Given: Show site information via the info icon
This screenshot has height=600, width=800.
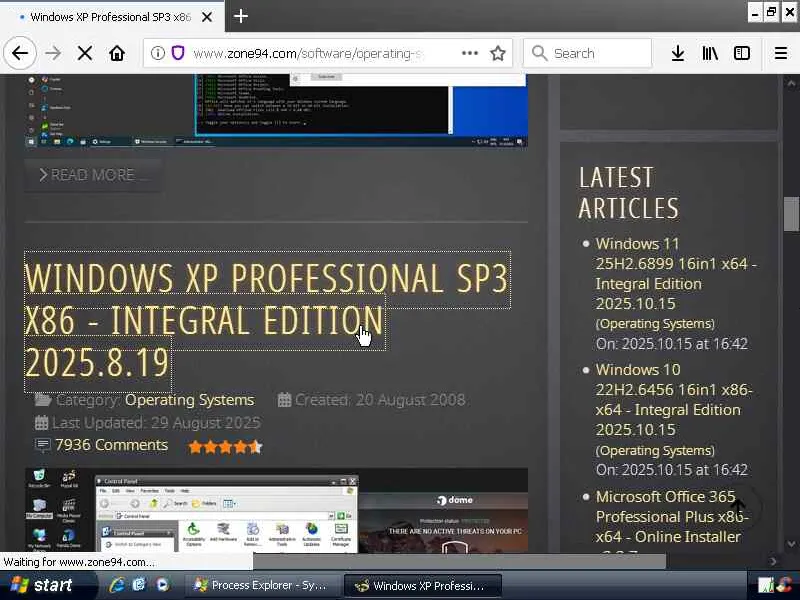Looking at the screenshot, I should [158, 53].
